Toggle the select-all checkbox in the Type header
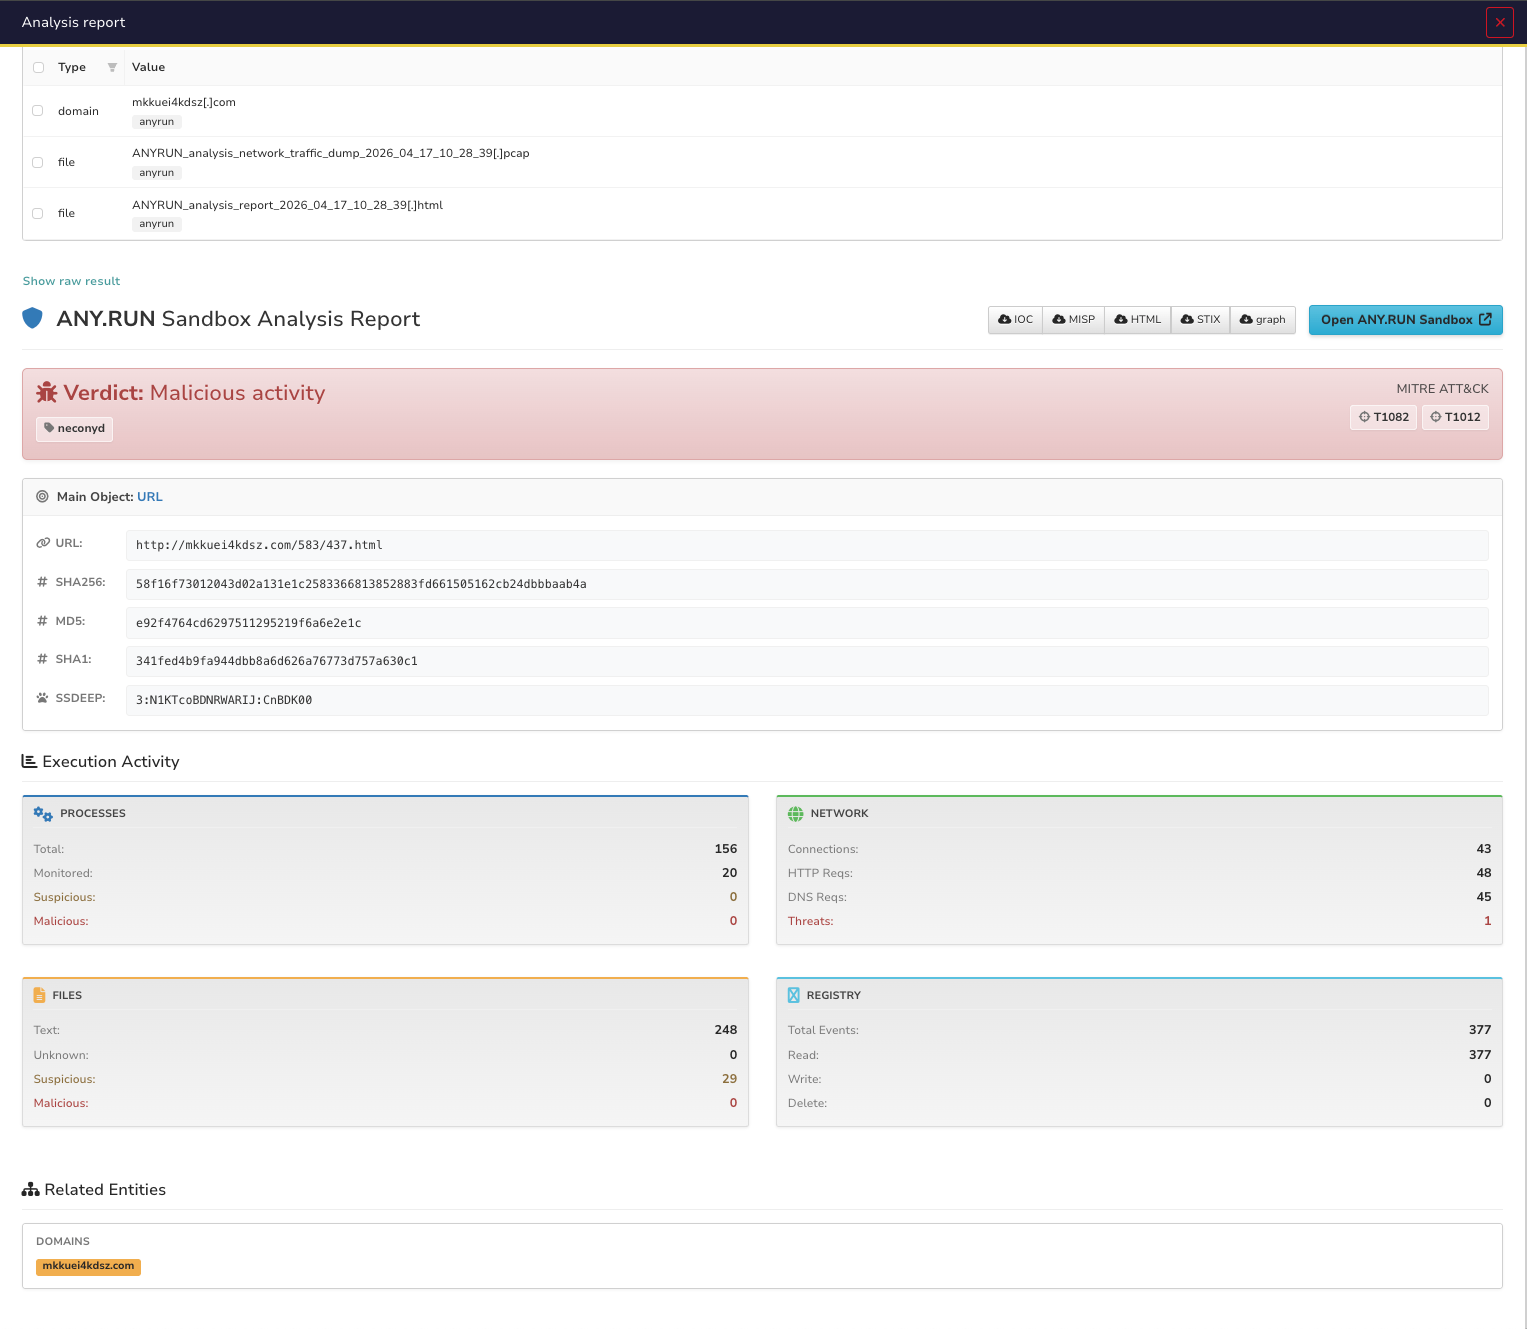Viewport: 1527px width, 1329px height. [x=38, y=67]
